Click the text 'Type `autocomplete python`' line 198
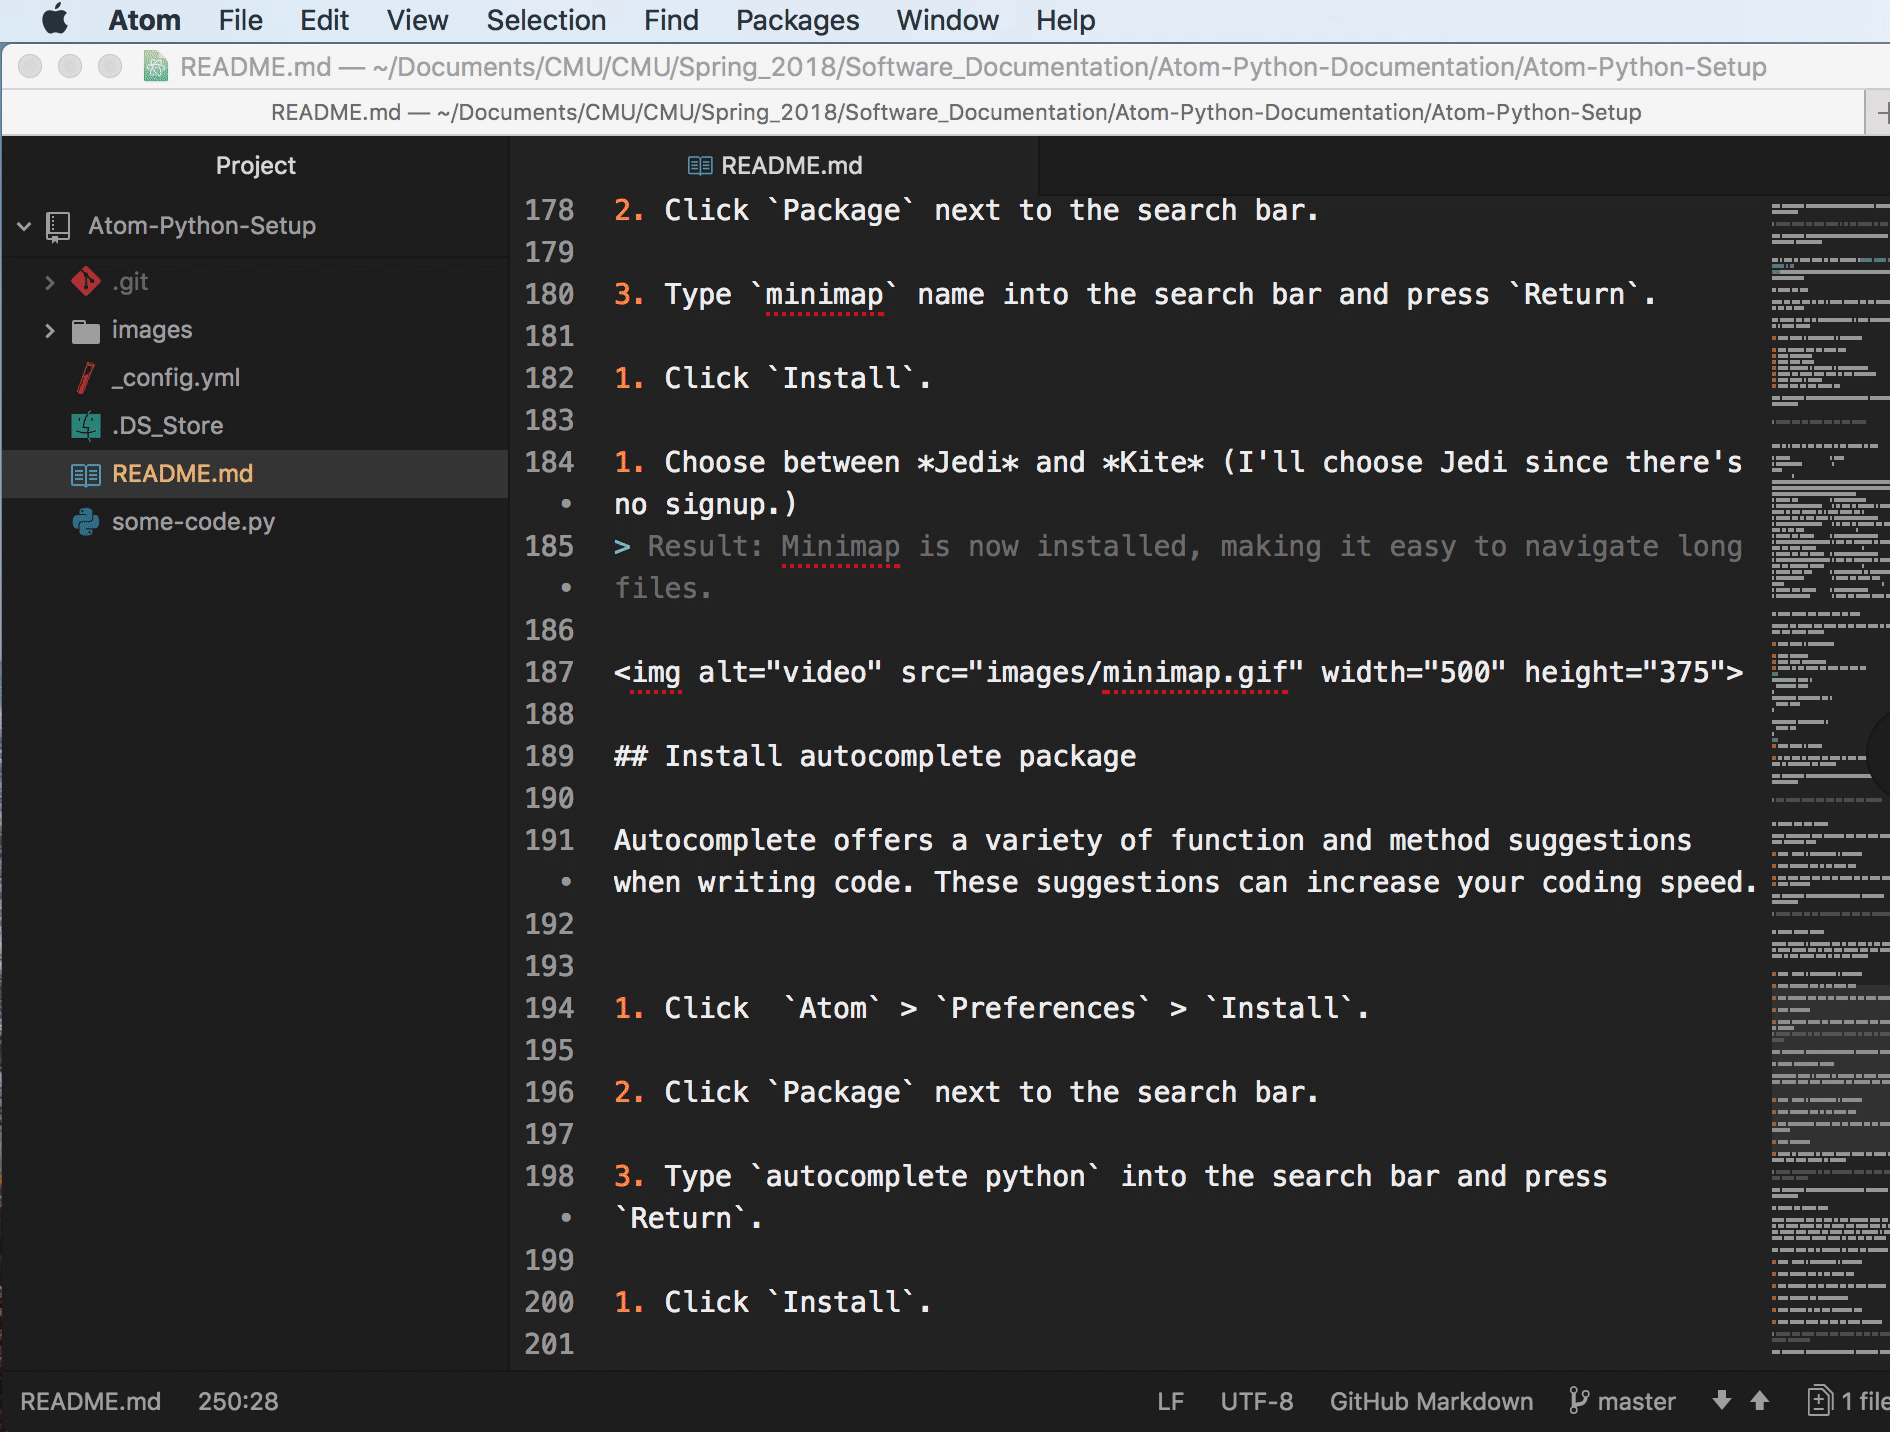This screenshot has height=1432, width=1890. tap(881, 1176)
